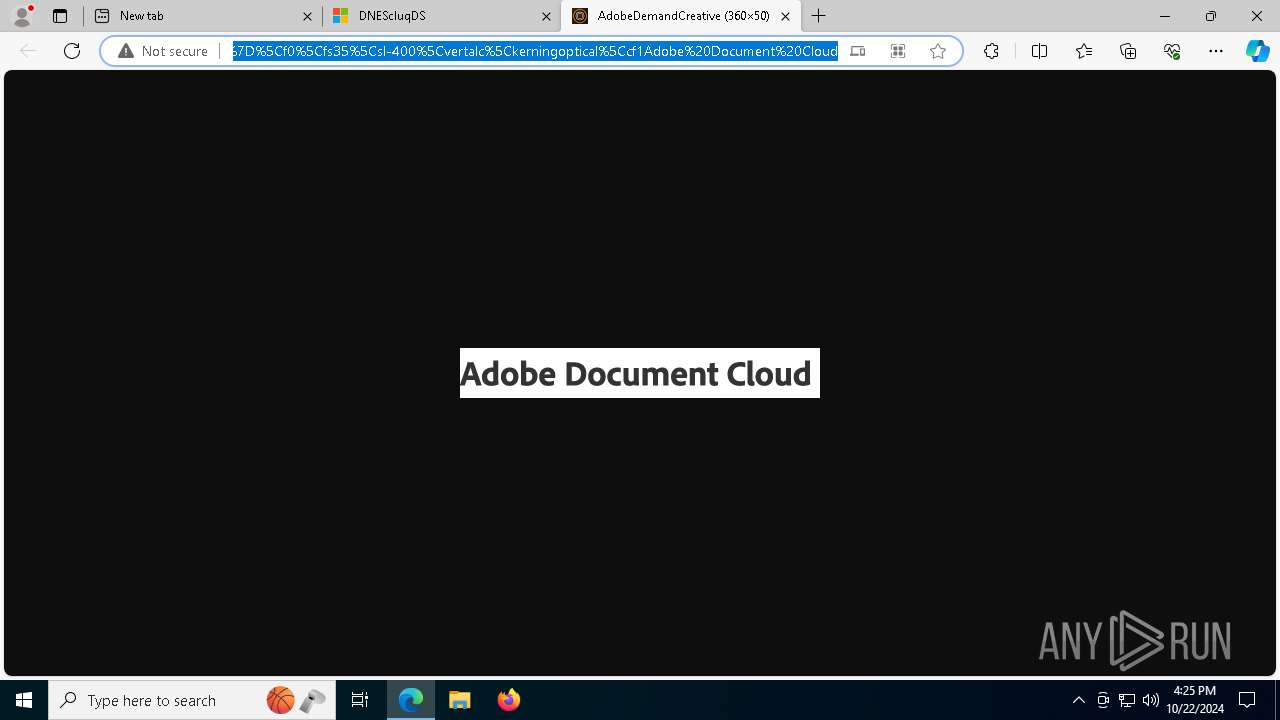The image size is (1280, 720).
Task: Switch to the DNEScluqDS tab
Action: pyautogui.click(x=442, y=16)
